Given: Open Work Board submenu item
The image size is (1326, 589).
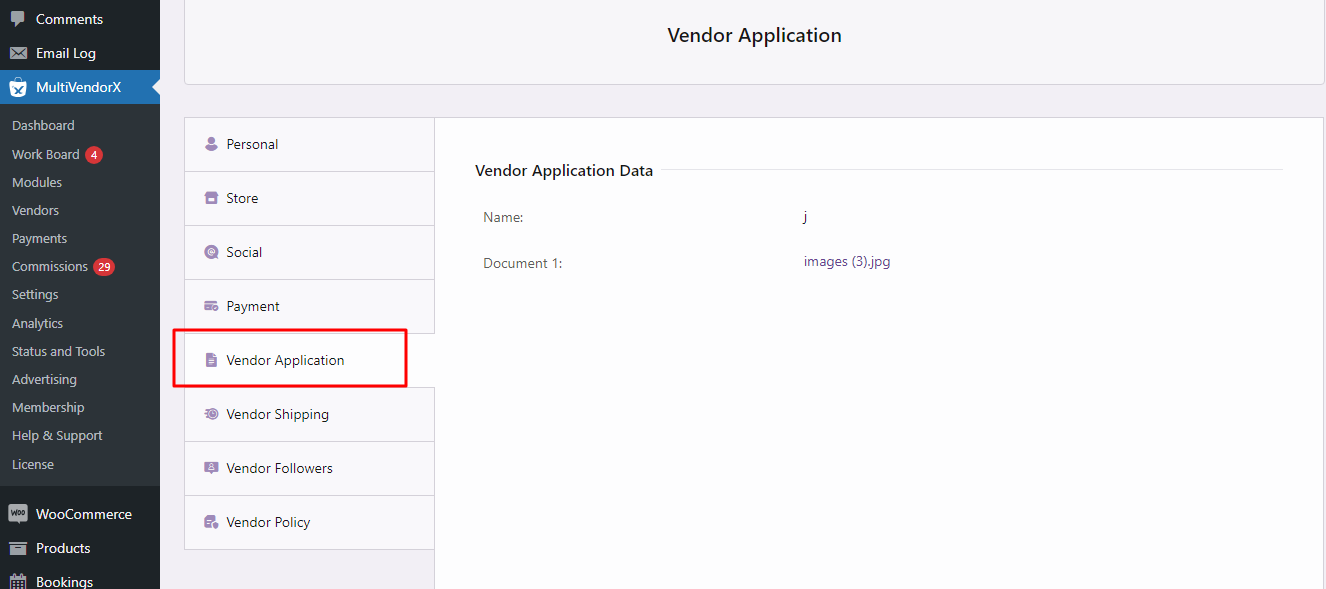Looking at the screenshot, I should click(x=46, y=154).
